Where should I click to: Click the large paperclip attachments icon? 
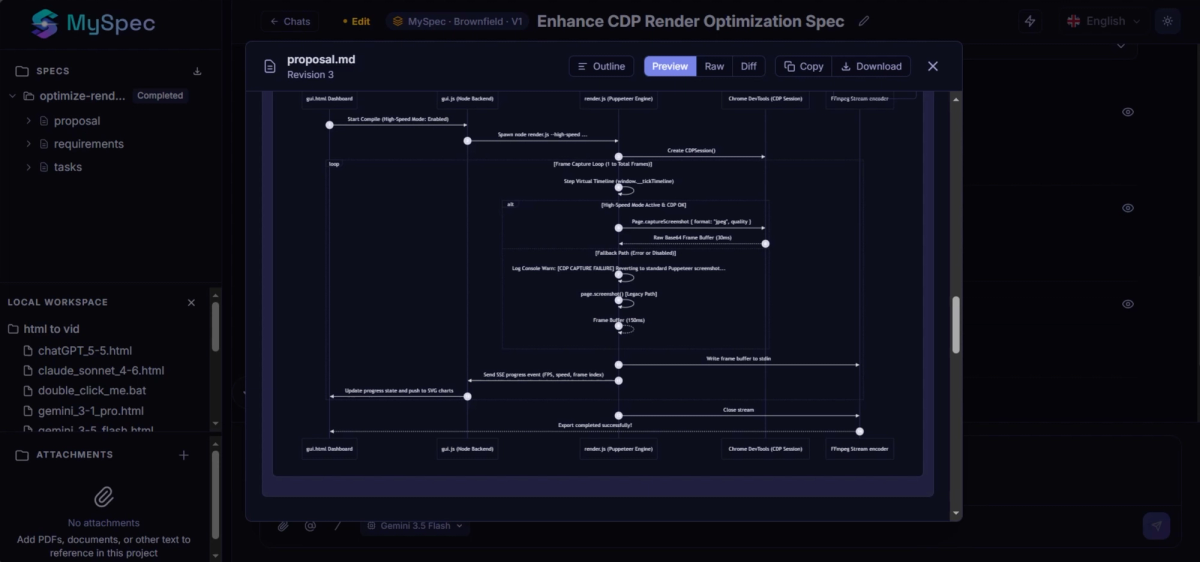104,497
